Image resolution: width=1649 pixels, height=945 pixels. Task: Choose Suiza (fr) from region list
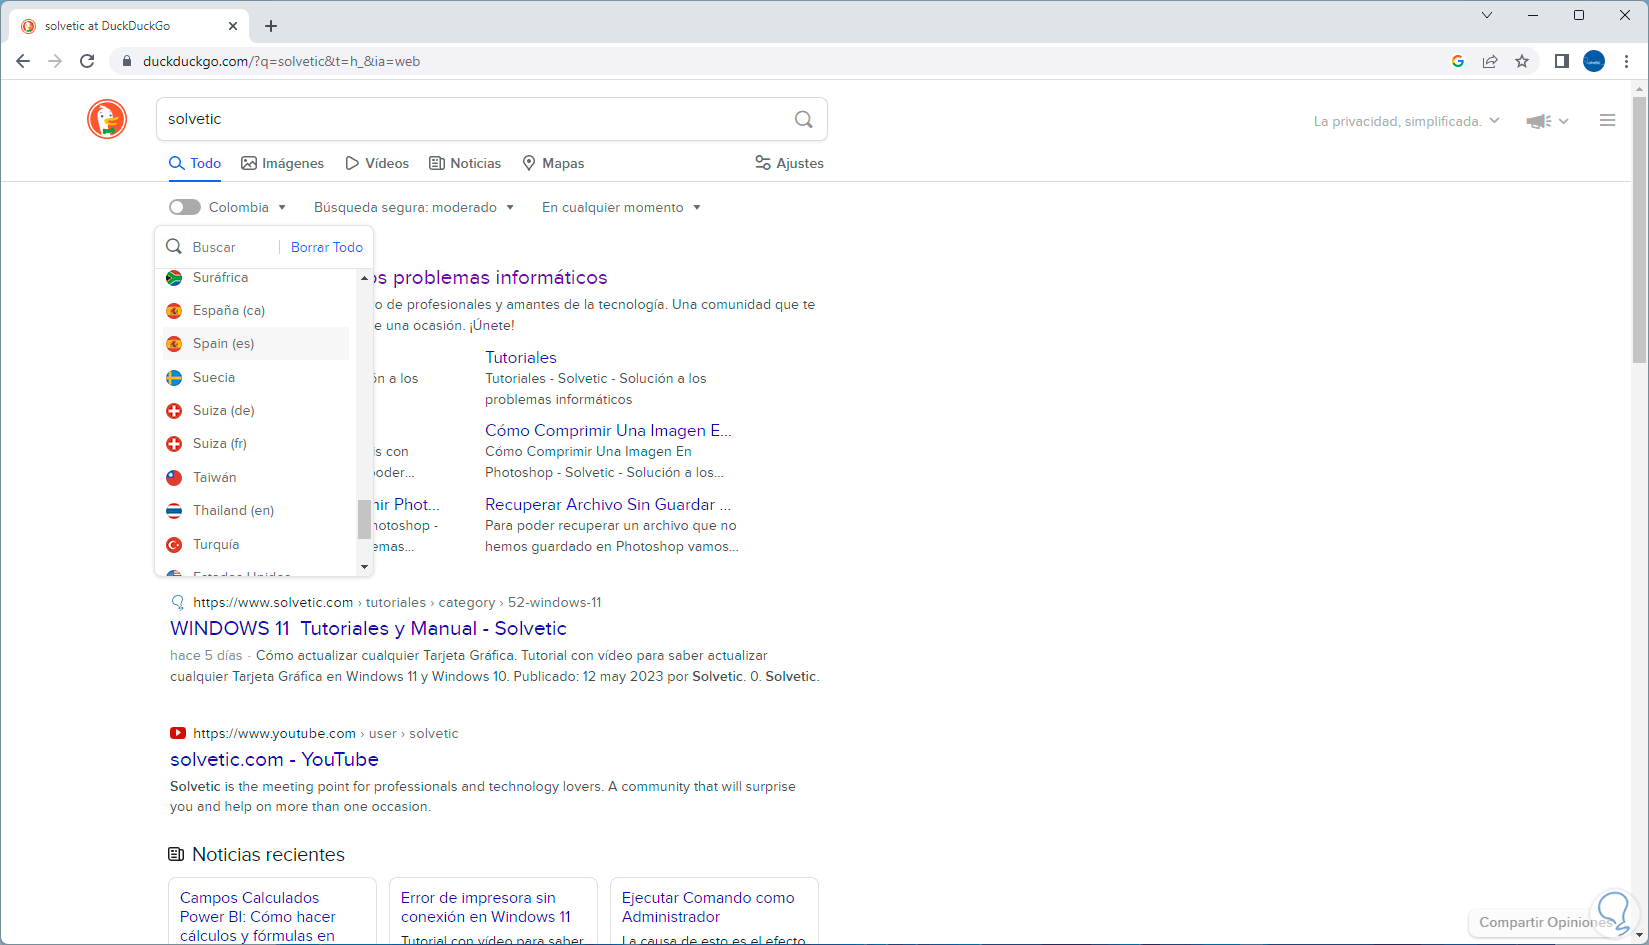(256, 444)
